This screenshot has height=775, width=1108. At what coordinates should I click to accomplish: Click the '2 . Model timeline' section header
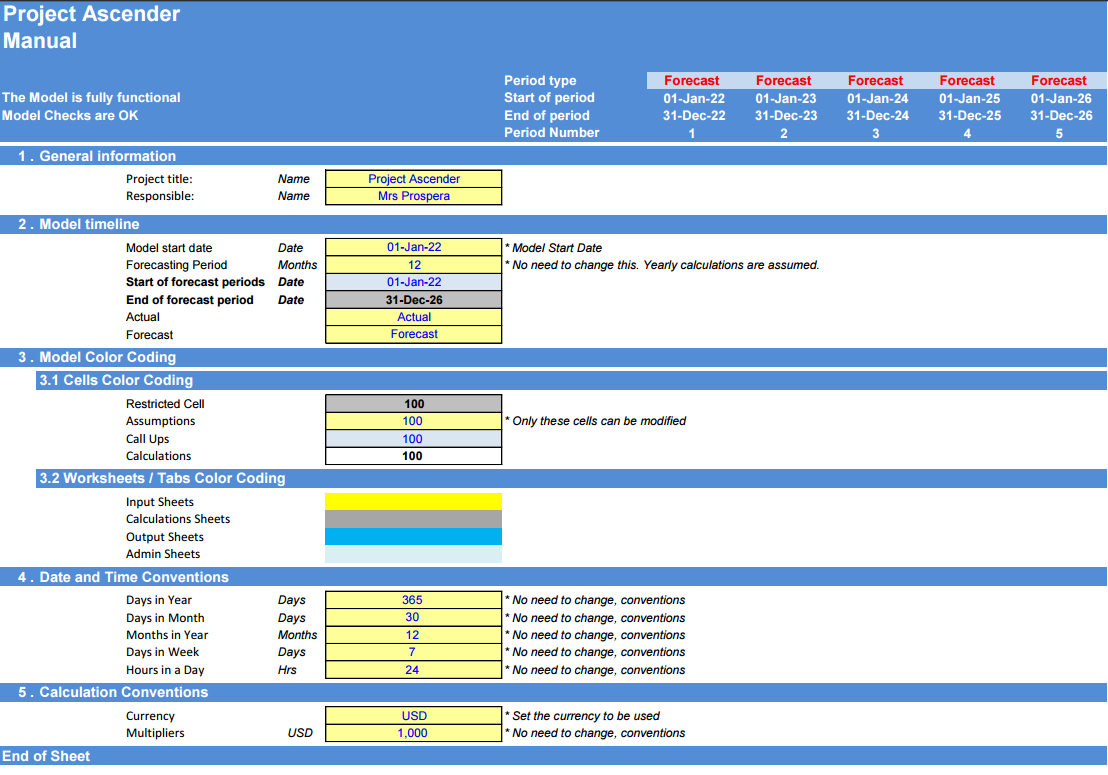point(553,224)
